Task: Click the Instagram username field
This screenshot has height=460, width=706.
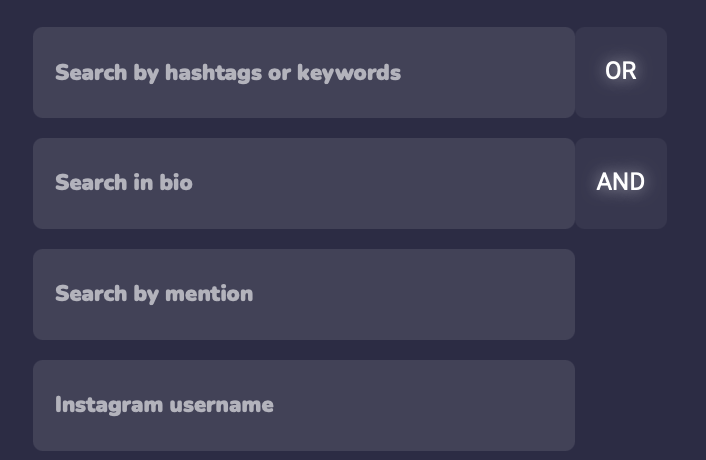Action: (303, 405)
